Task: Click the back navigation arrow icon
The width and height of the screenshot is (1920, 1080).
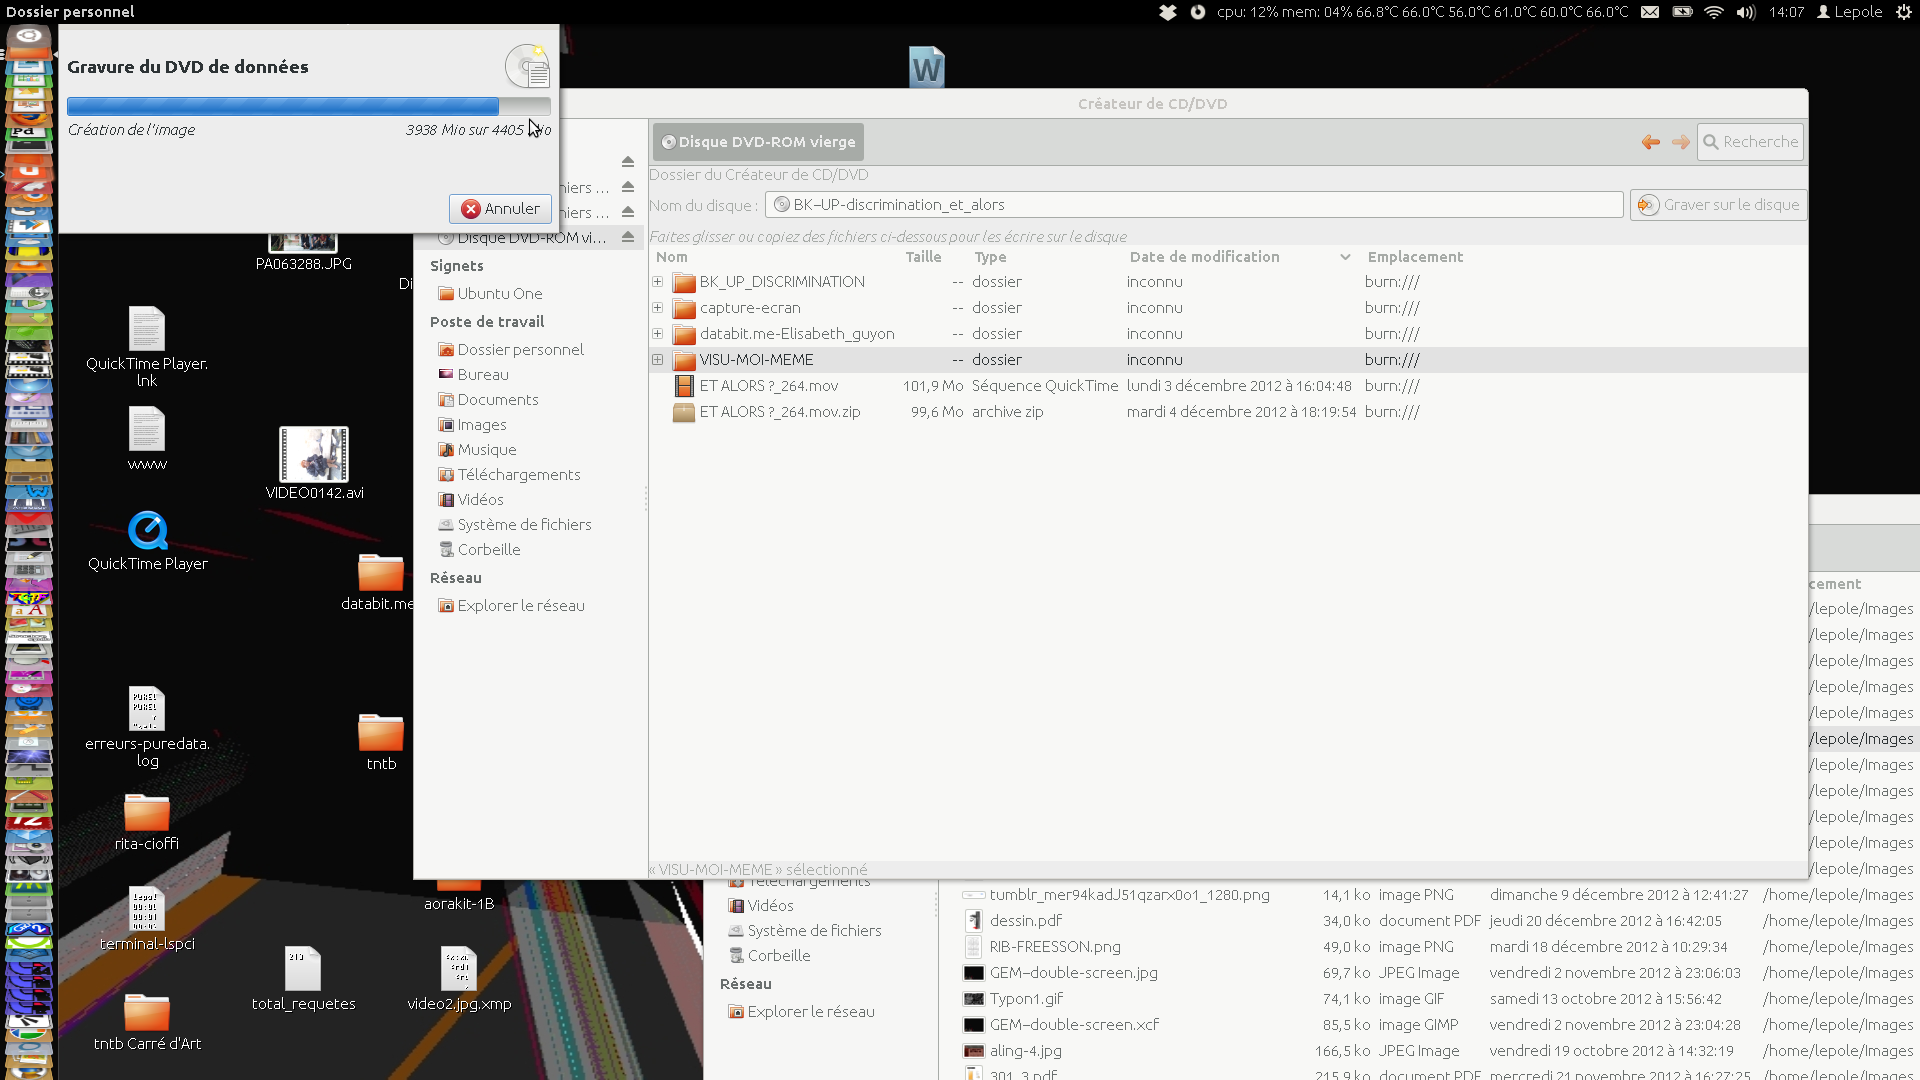Action: click(x=1650, y=142)
